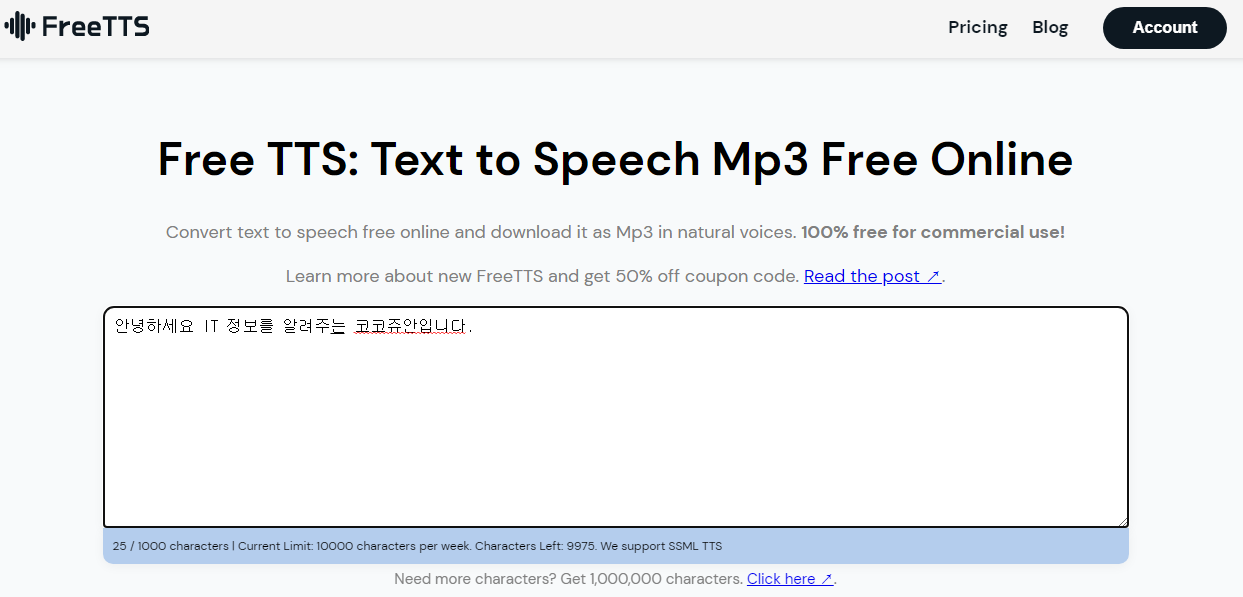Click the Account button

coord(1164,28)
